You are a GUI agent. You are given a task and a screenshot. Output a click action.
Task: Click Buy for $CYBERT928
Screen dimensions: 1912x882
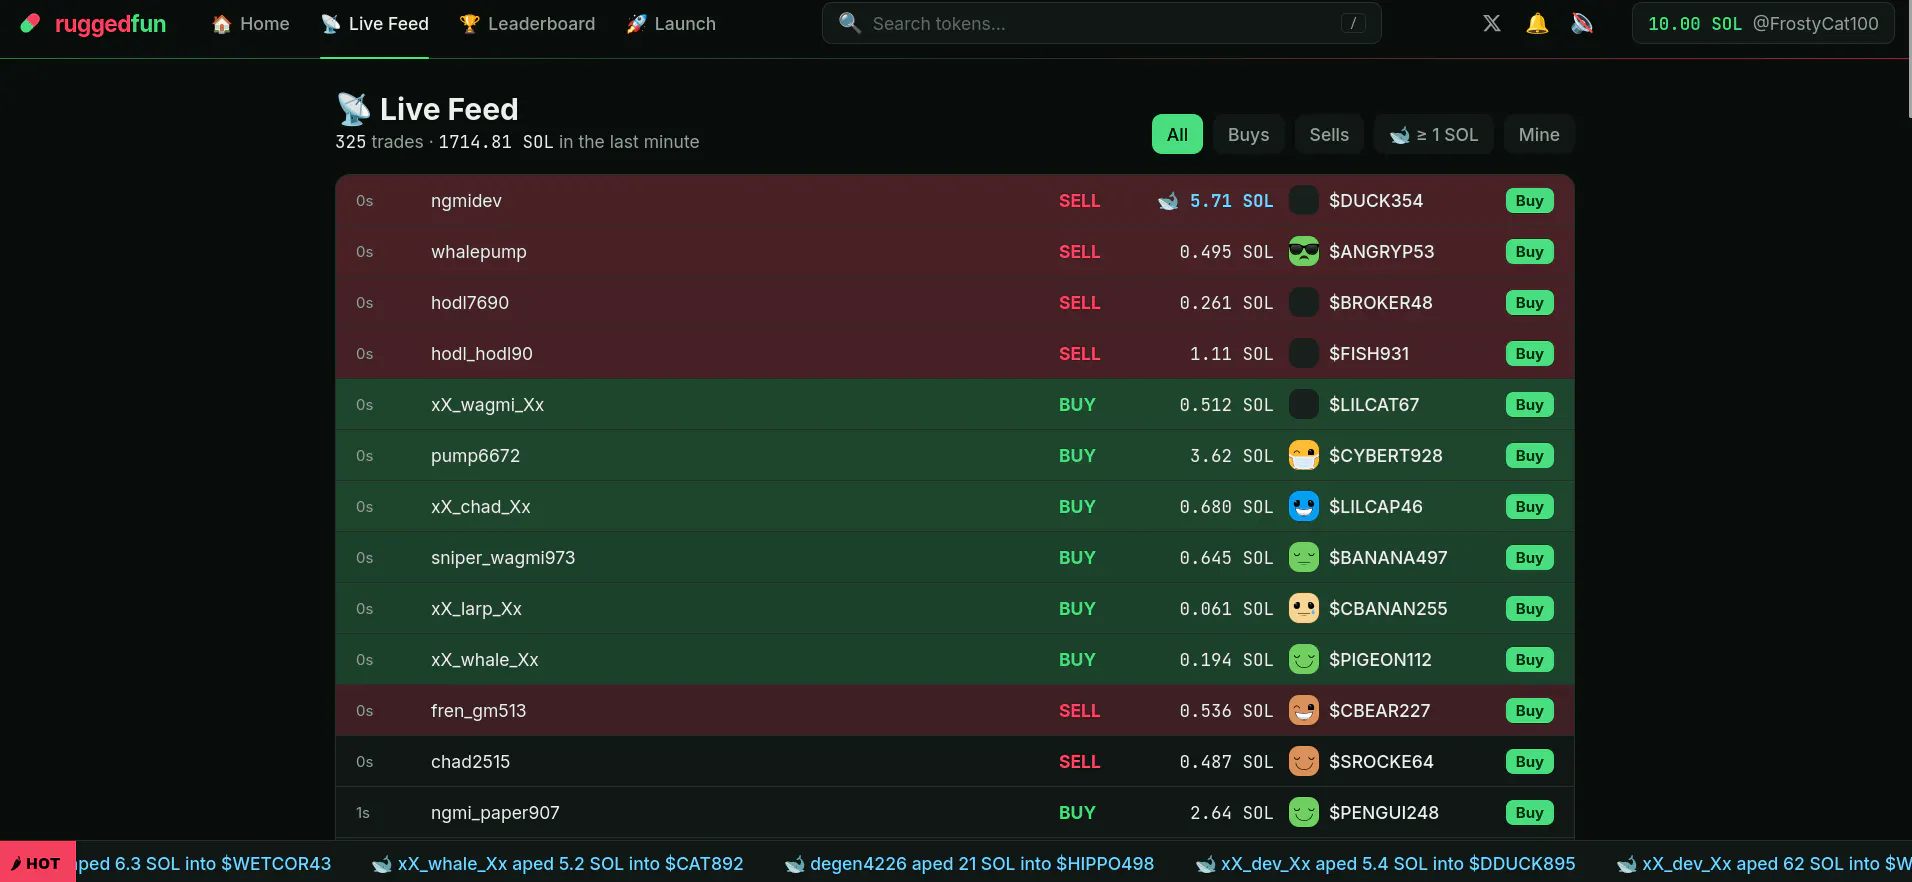(x=1529, y=456)
